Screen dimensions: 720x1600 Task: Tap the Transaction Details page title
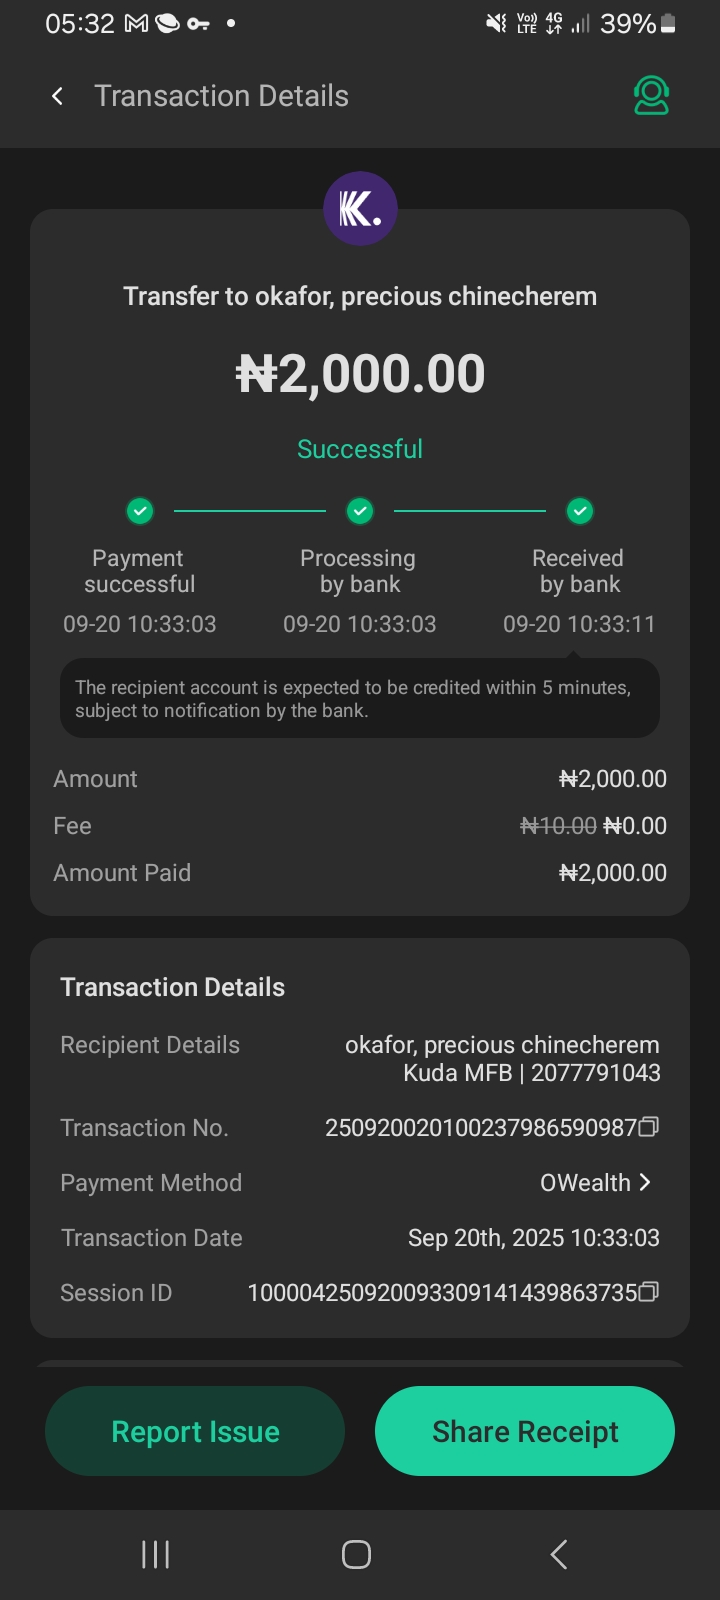[221, 96]
